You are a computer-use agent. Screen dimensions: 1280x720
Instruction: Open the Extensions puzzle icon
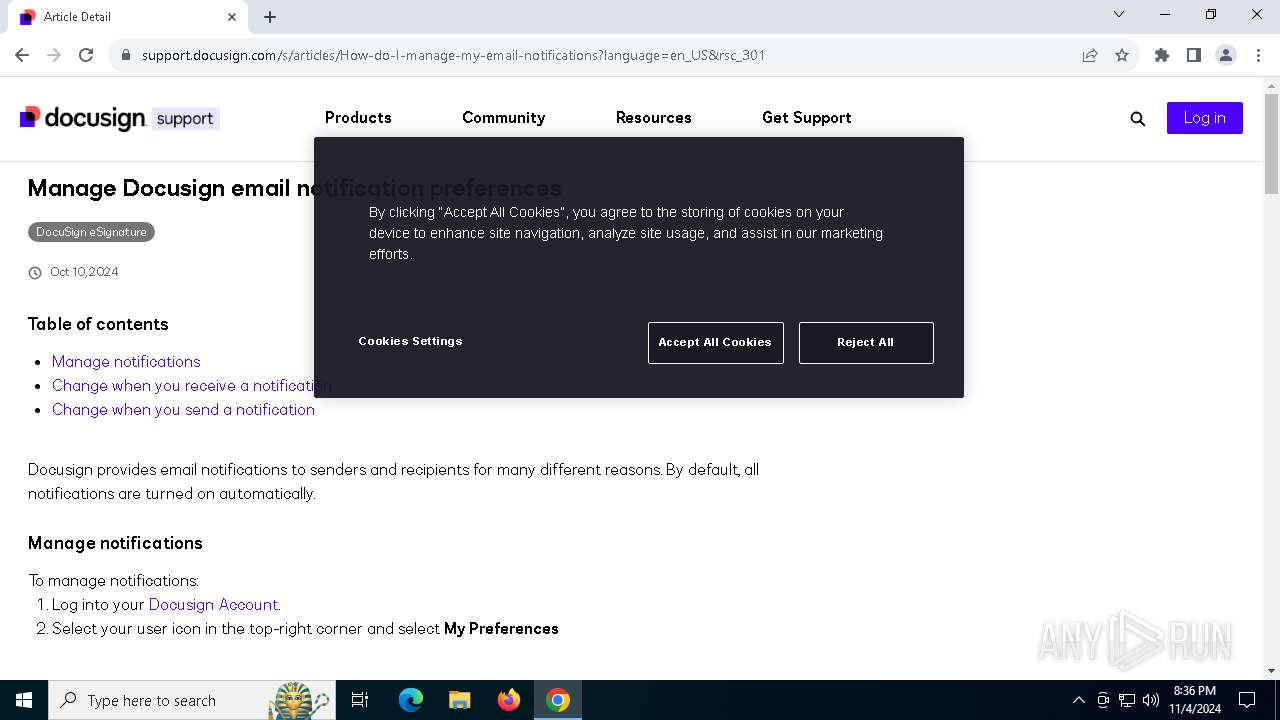coord(1162,55)
